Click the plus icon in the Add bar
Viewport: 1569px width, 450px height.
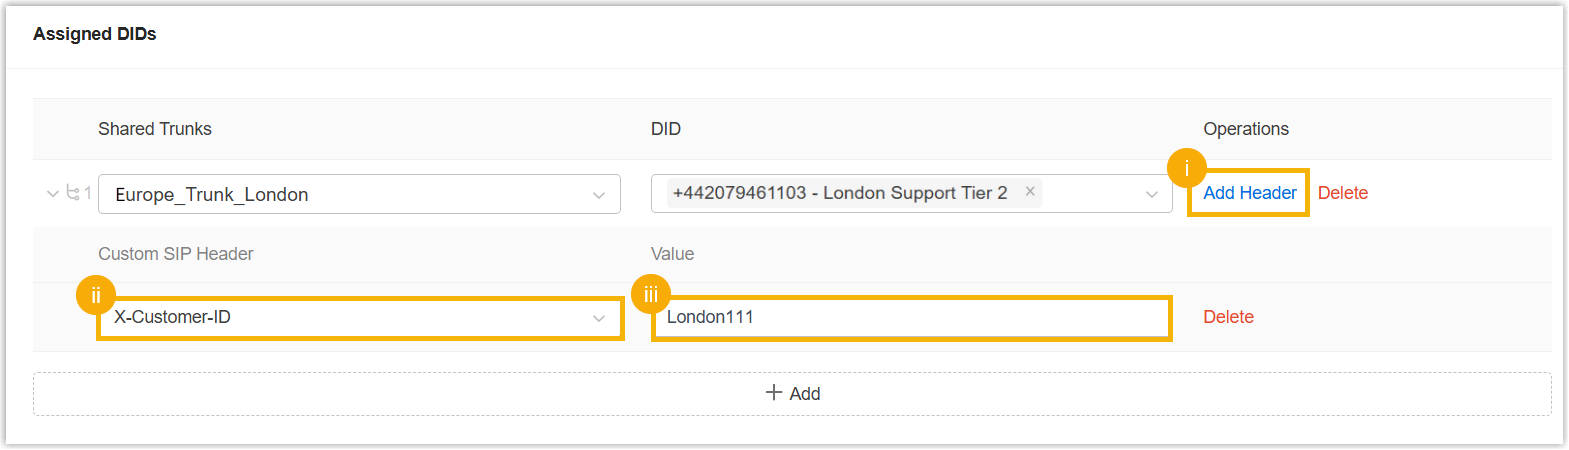pyautogui.click(x=774, y=393)
